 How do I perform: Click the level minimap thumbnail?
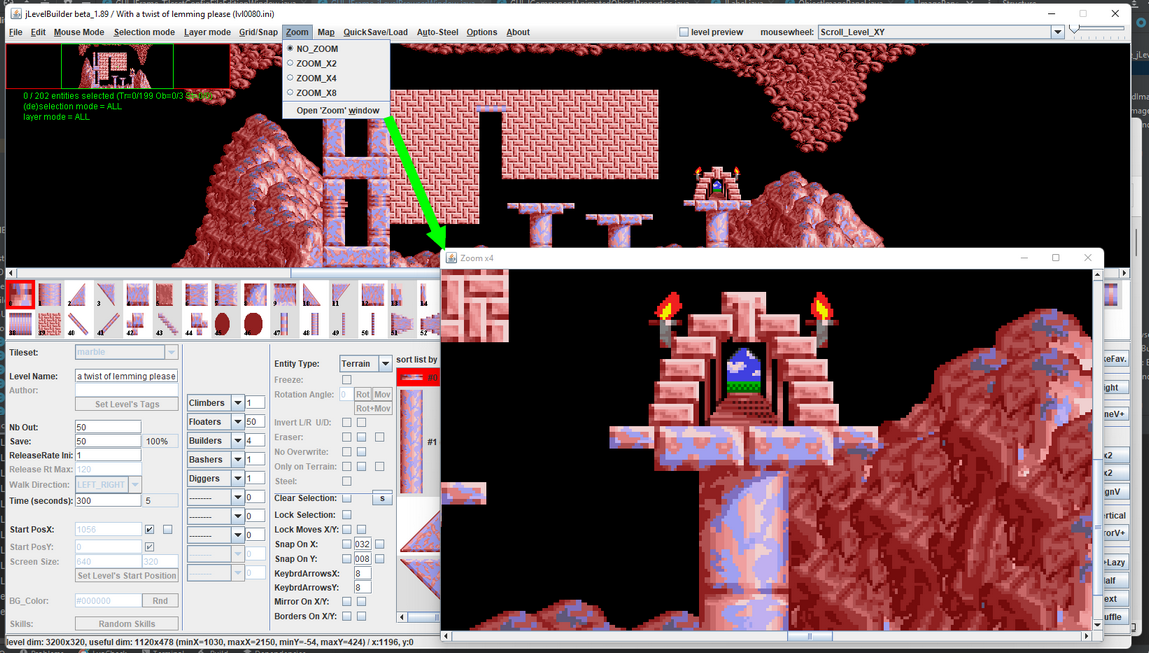tap(117, 66)
